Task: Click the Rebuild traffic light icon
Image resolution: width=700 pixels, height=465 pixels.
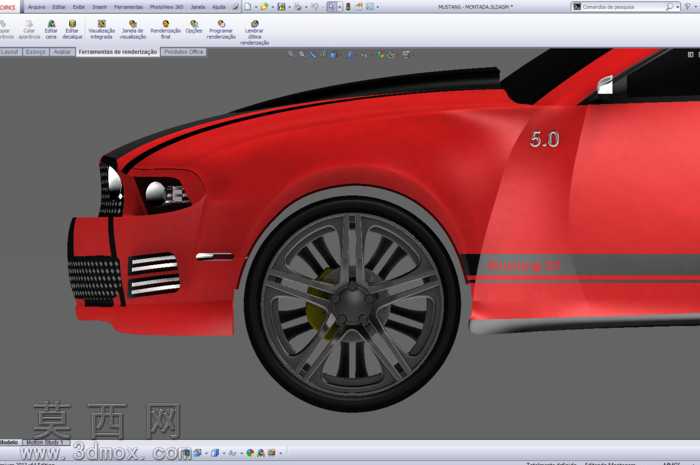Action: point(348,7)
